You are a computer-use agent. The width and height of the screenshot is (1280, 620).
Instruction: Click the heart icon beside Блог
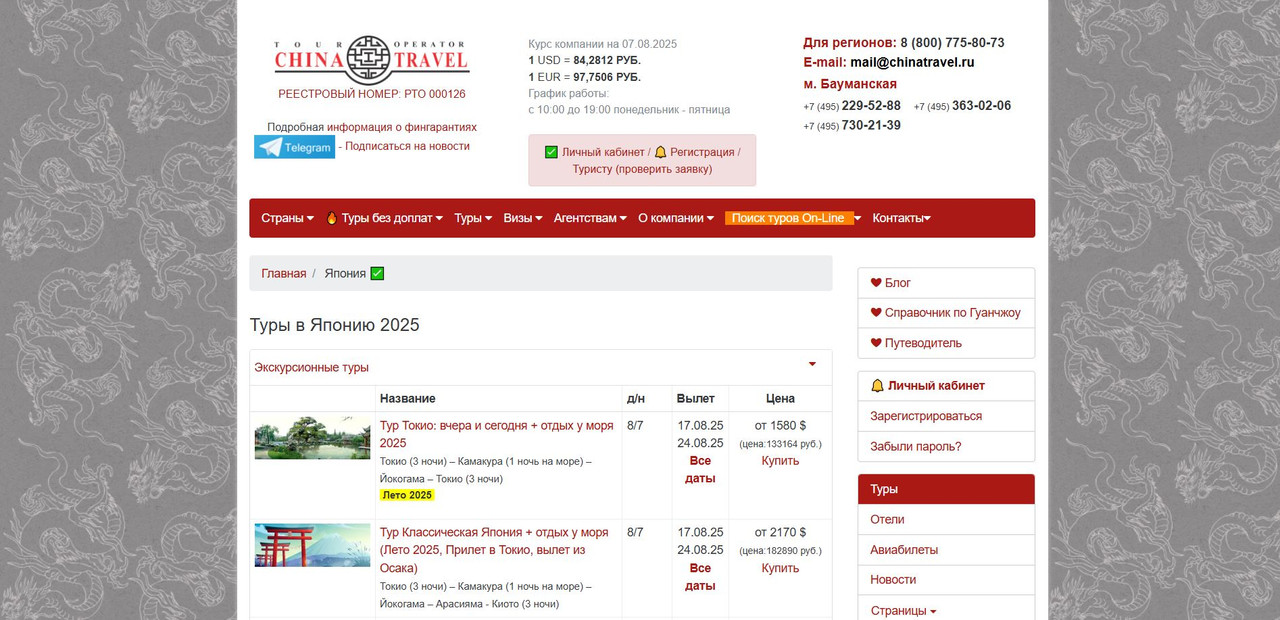pyautogui.click(x=876, y=283)
